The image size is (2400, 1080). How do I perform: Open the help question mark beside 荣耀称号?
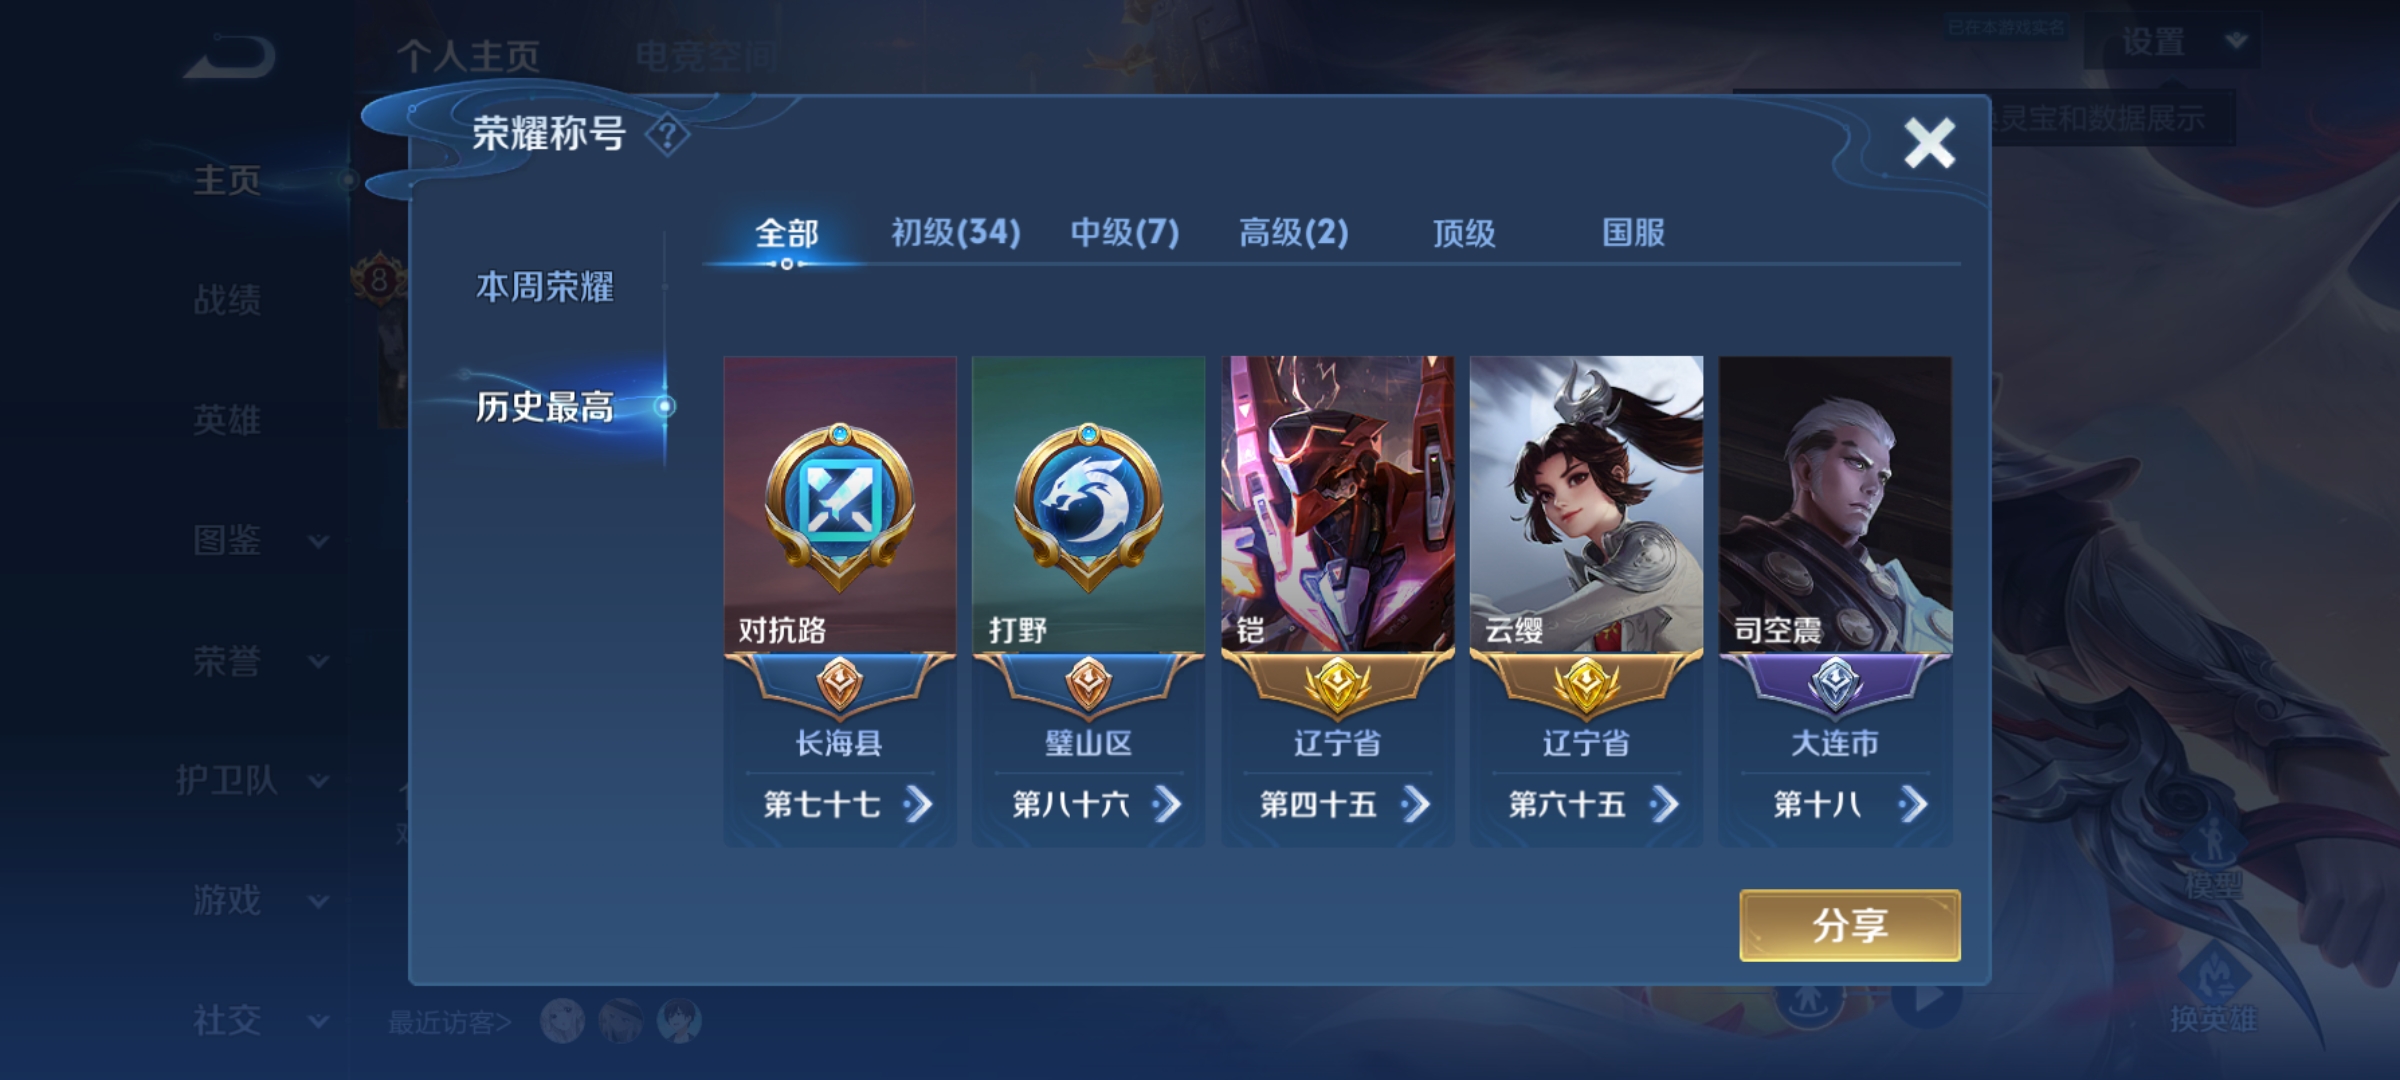[x=667, y=135]
